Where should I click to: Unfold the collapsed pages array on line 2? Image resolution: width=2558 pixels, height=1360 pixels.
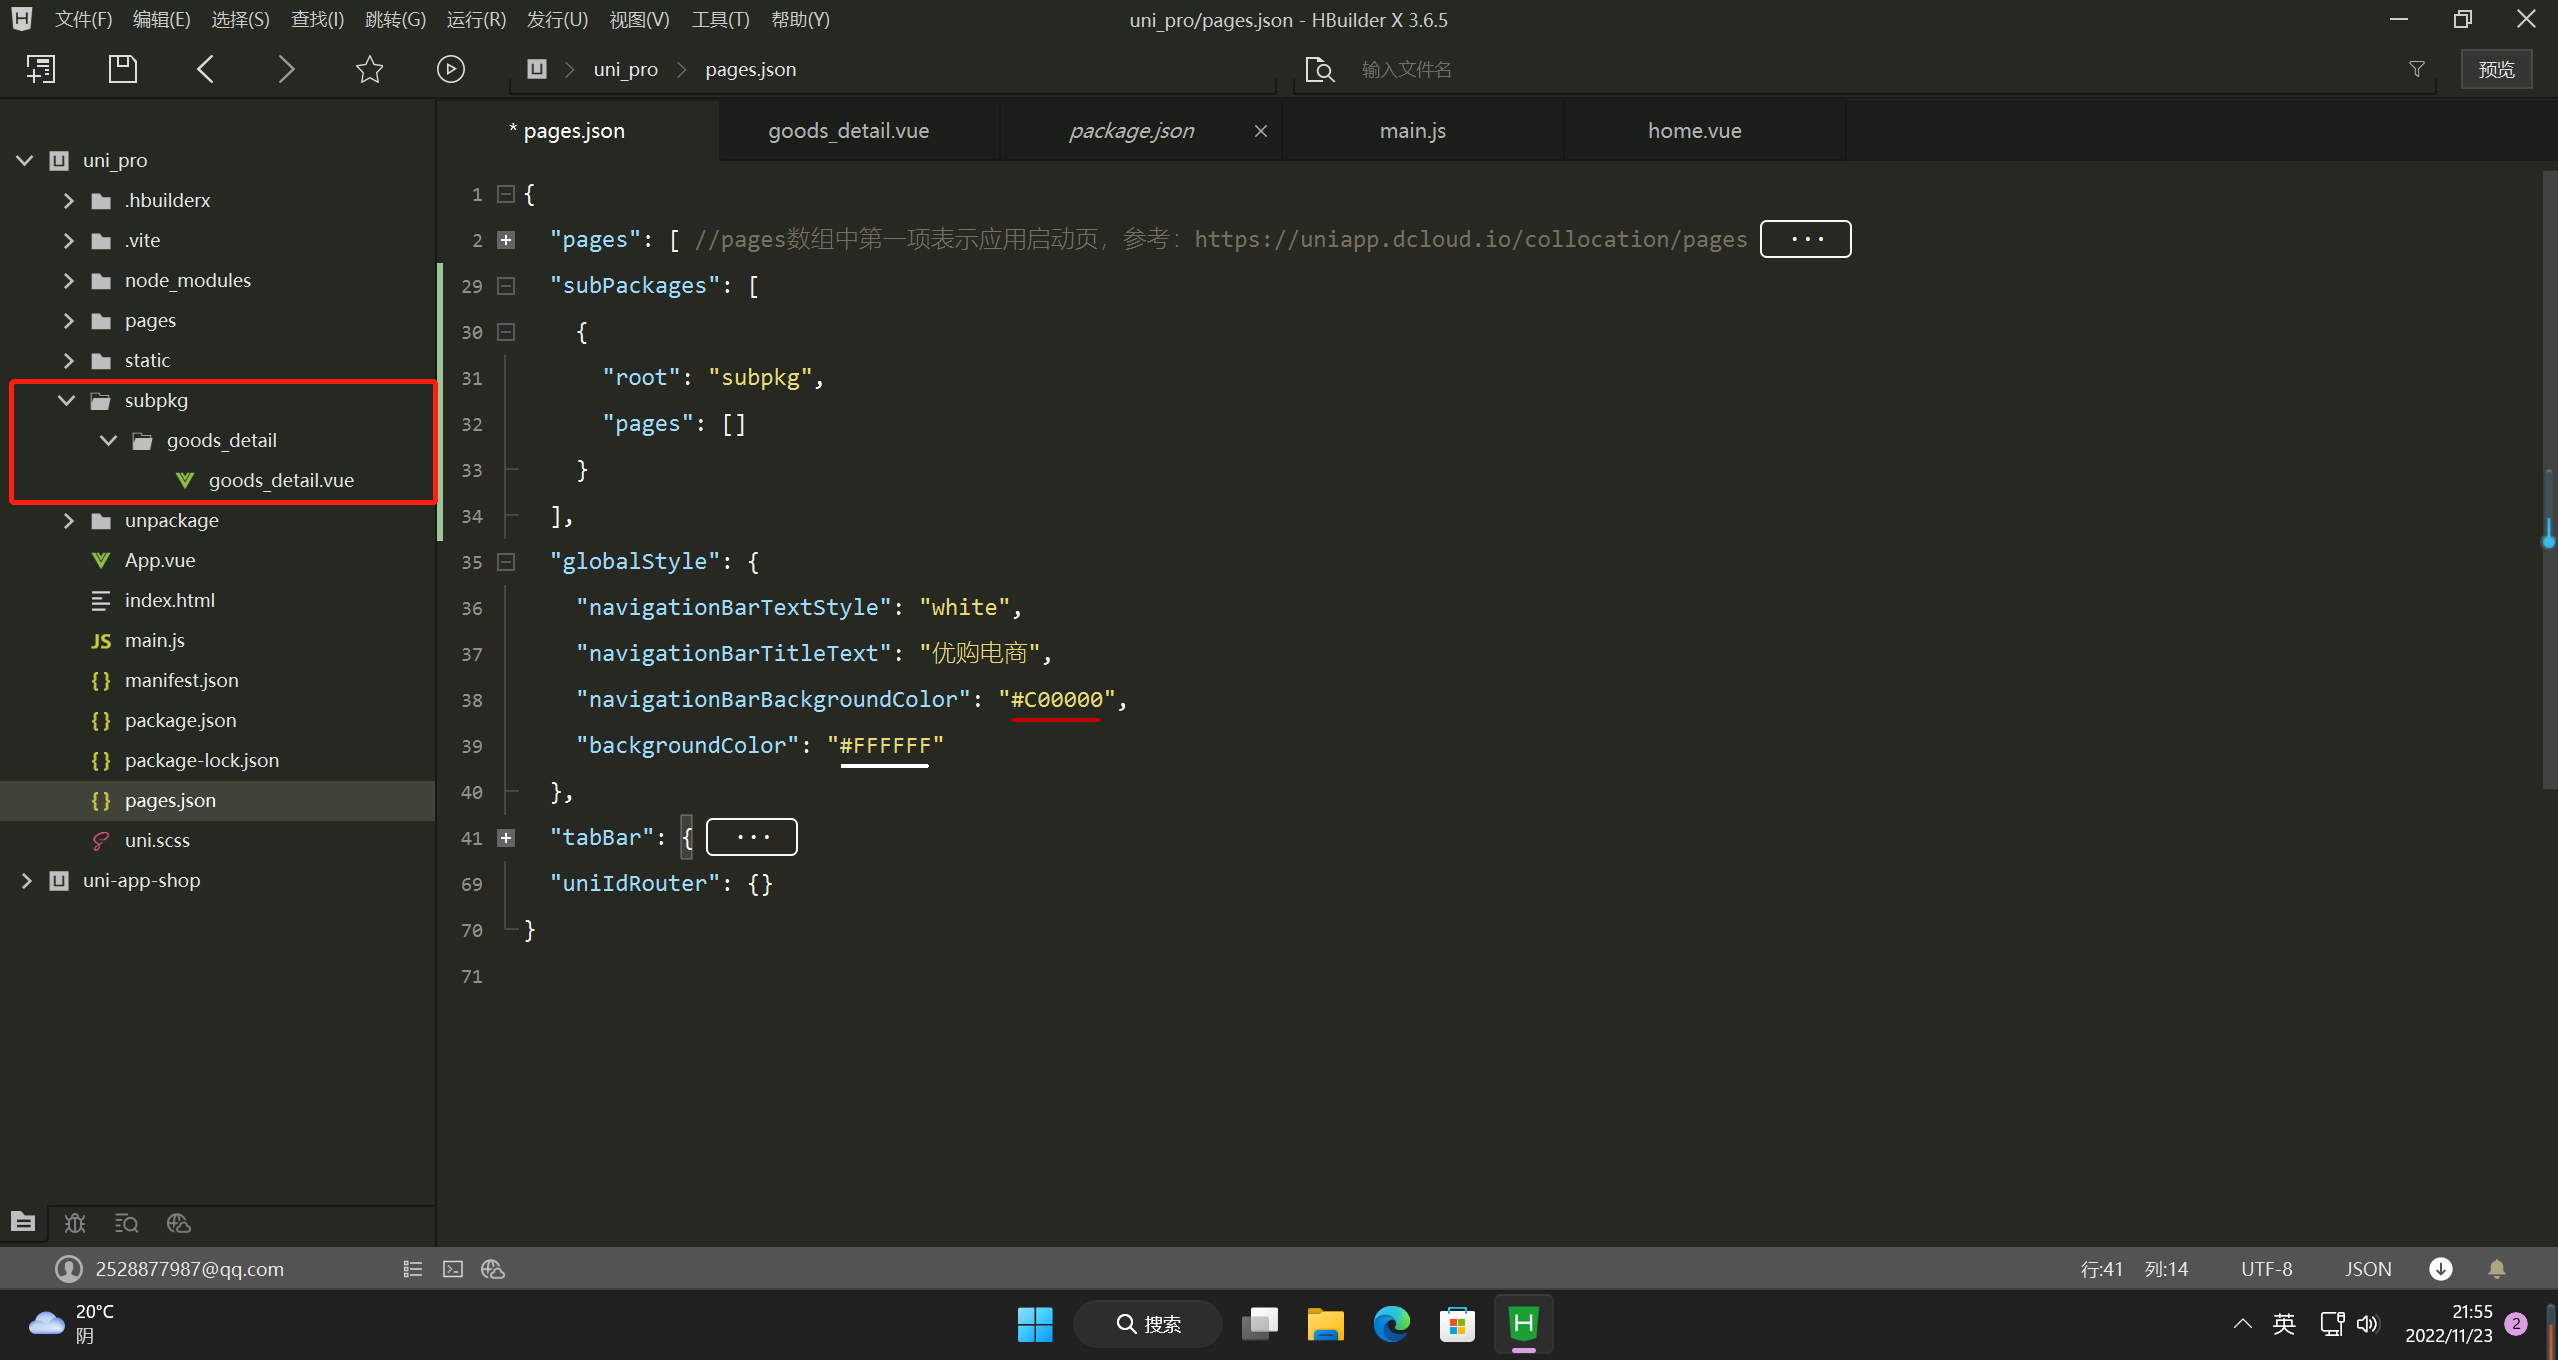coord(506,240)
